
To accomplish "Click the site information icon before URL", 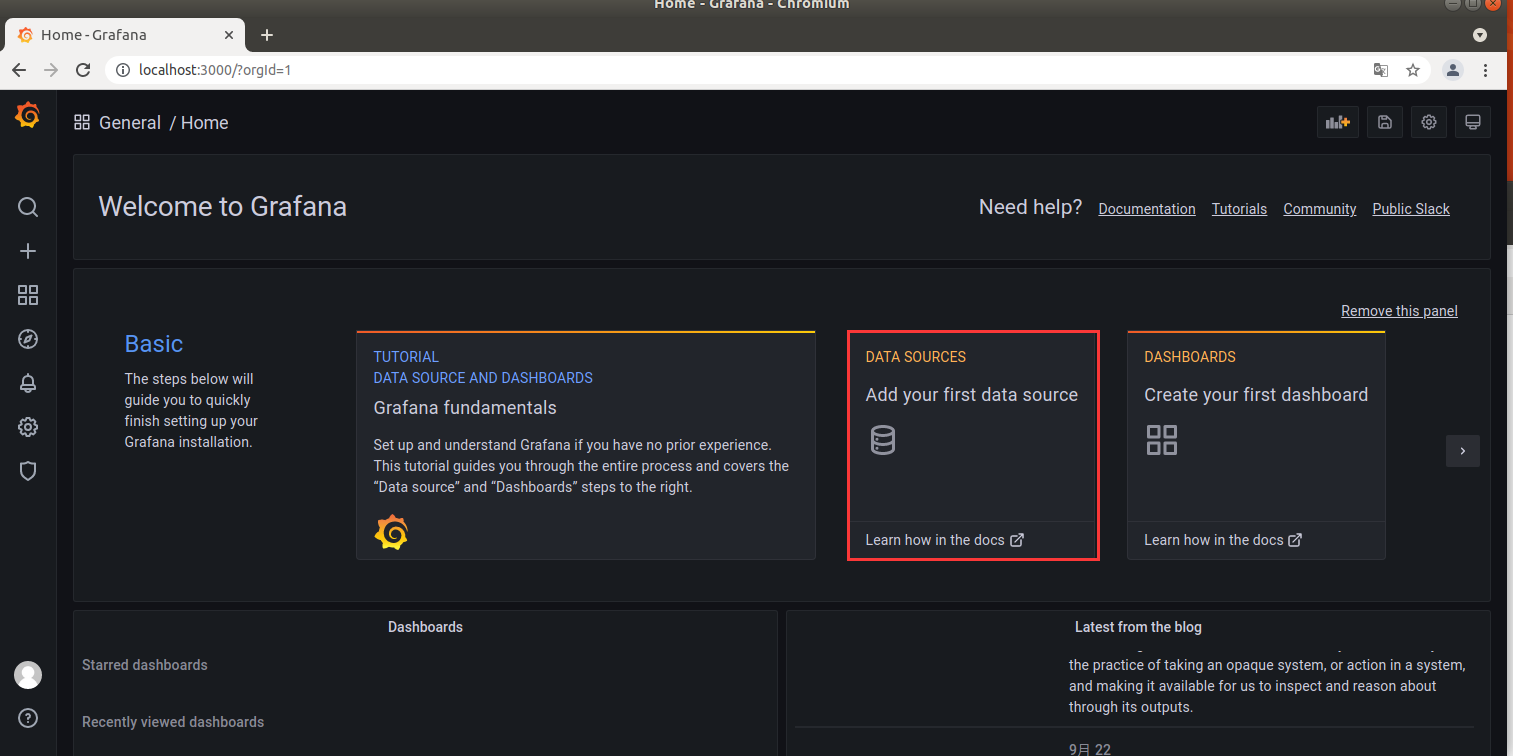I will (x=123, y=70).
